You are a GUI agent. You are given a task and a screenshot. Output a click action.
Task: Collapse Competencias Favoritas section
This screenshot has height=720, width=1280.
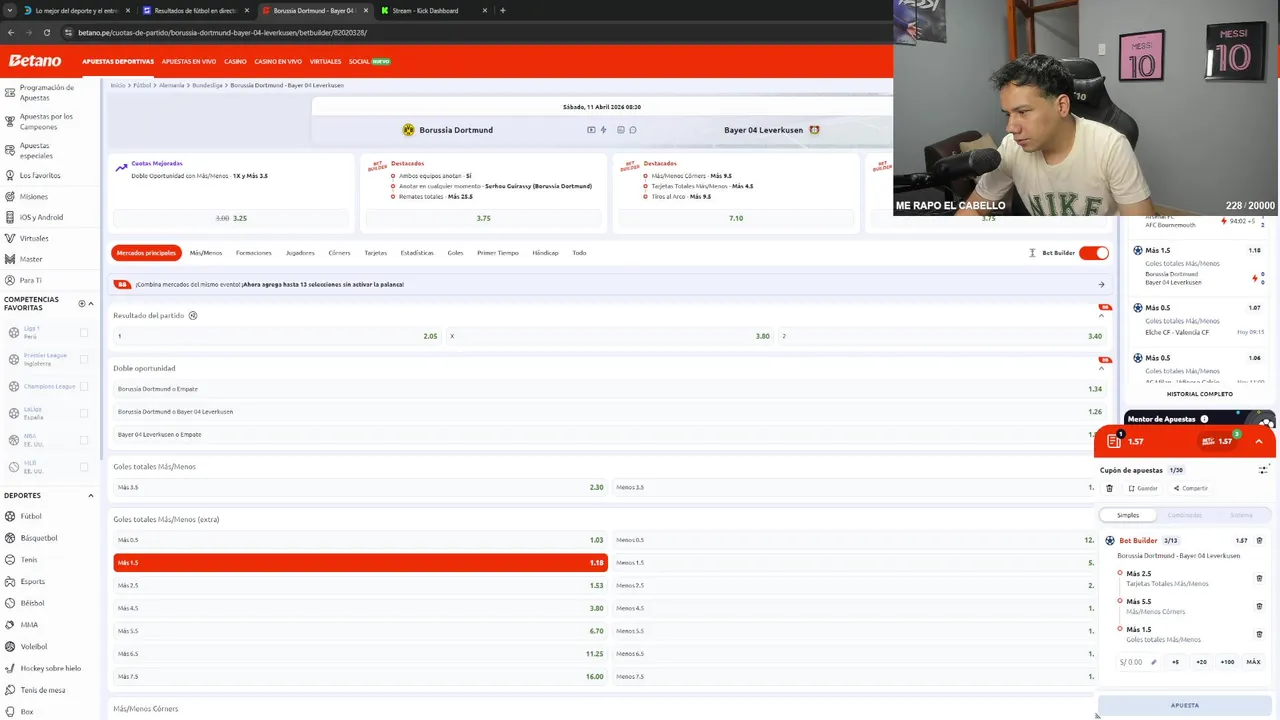coord(91,303)
